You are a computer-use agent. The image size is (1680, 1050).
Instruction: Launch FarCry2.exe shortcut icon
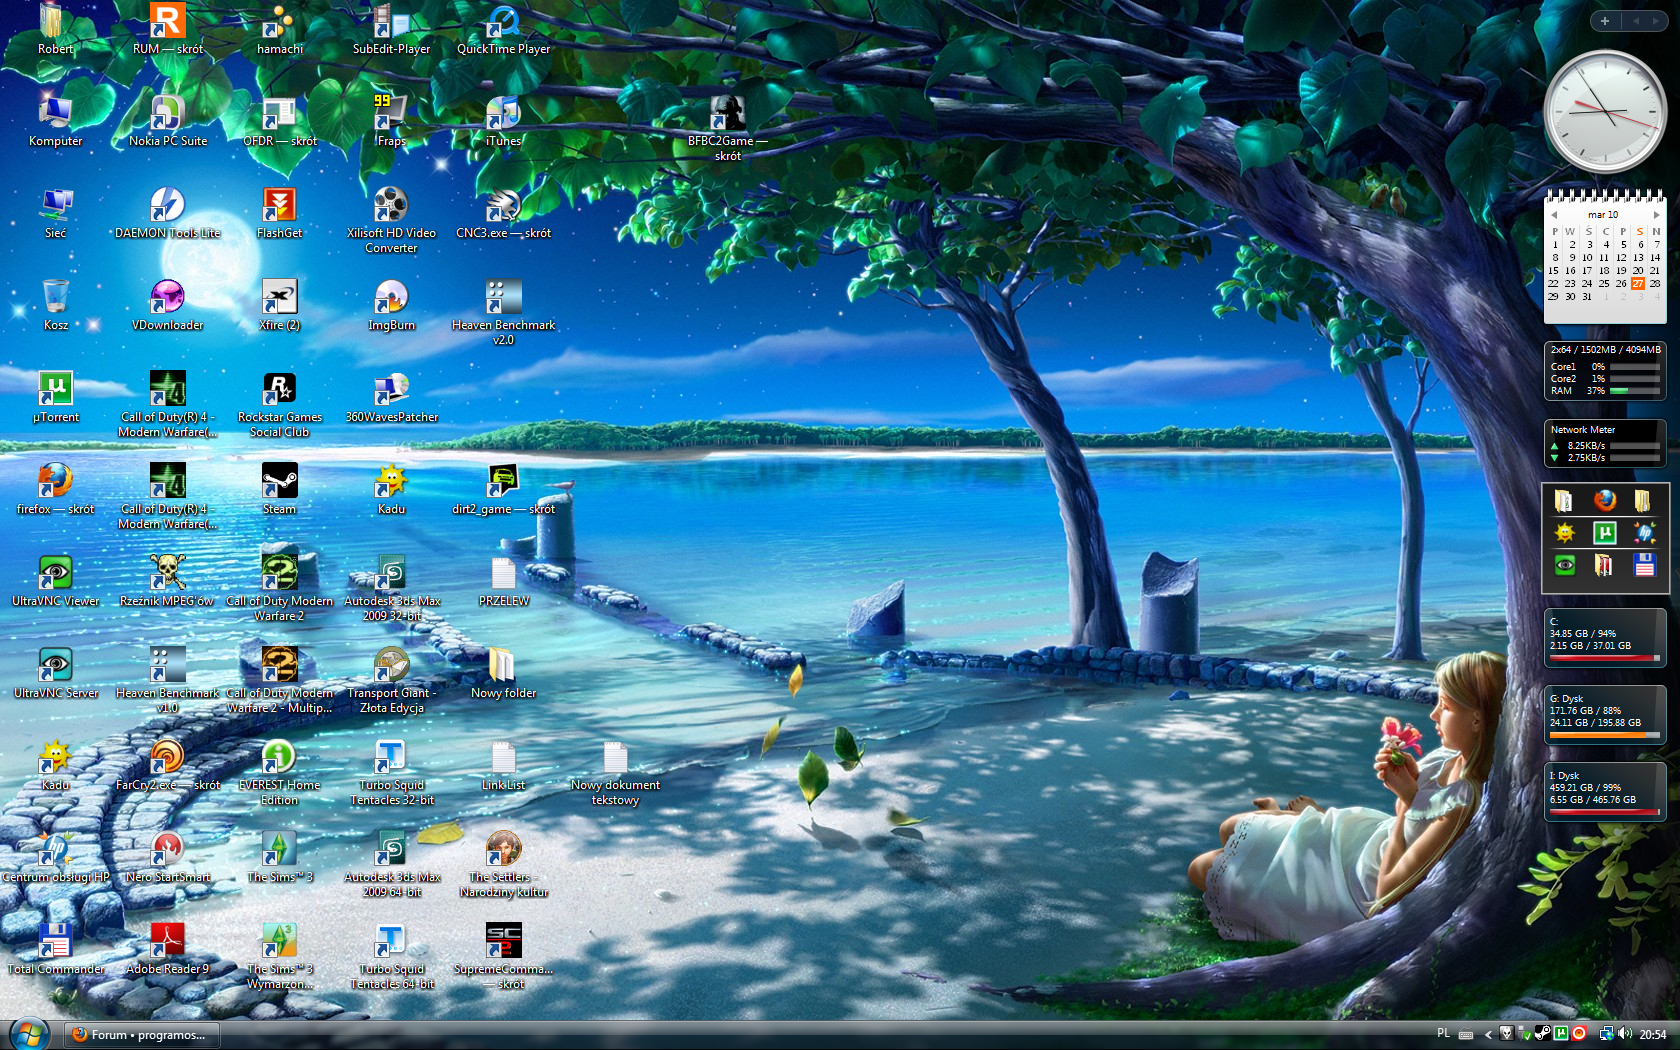[x=167, y=757]
